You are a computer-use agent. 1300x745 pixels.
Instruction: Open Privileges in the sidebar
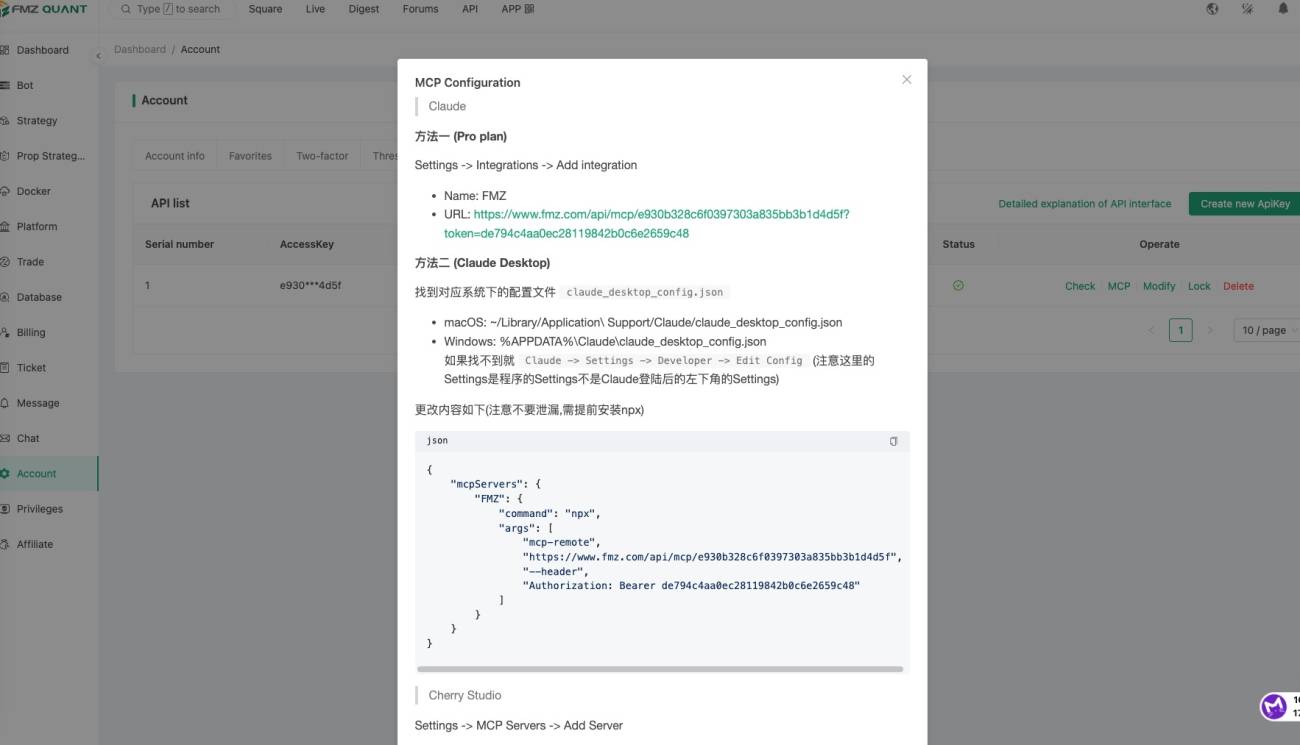pos(39,509)
